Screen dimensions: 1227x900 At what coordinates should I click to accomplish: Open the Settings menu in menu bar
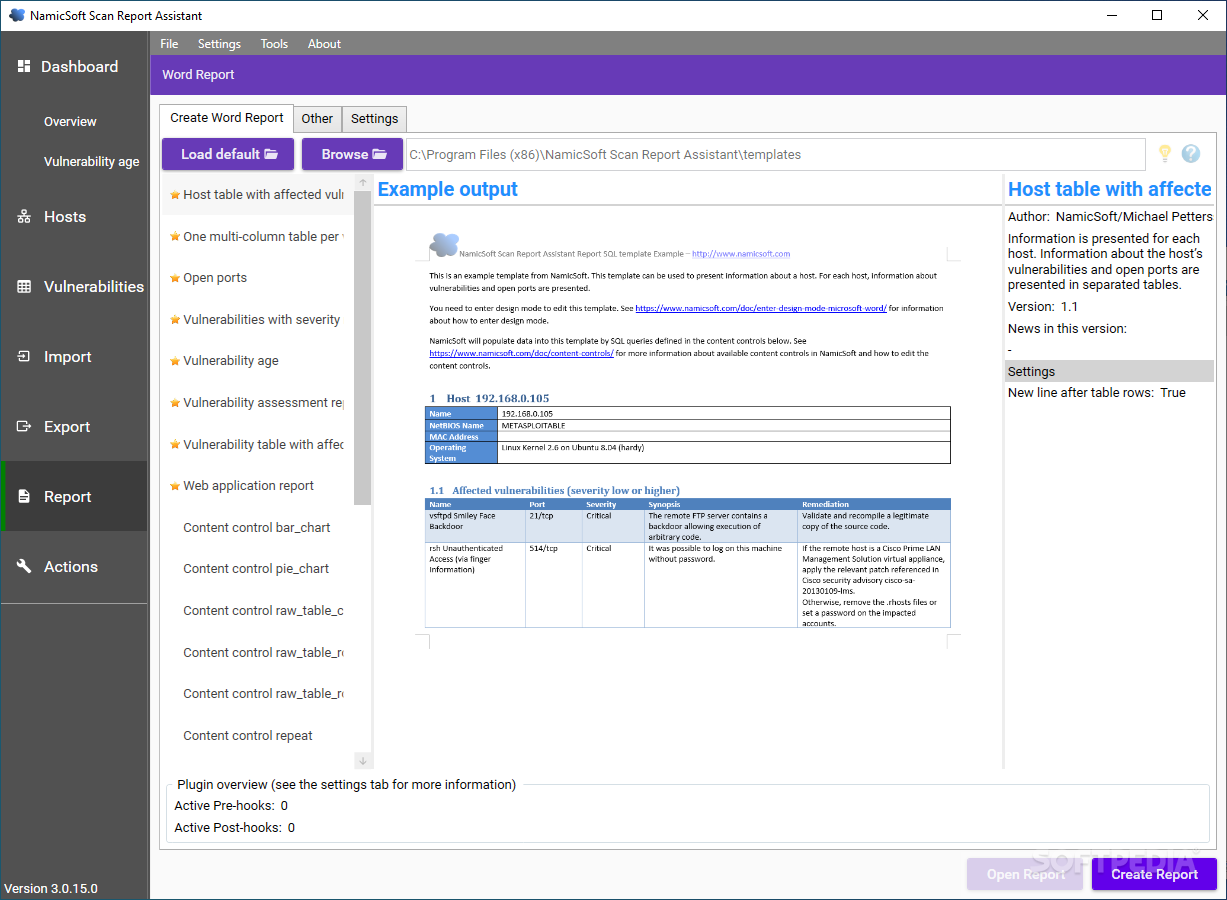pos(219,44)
